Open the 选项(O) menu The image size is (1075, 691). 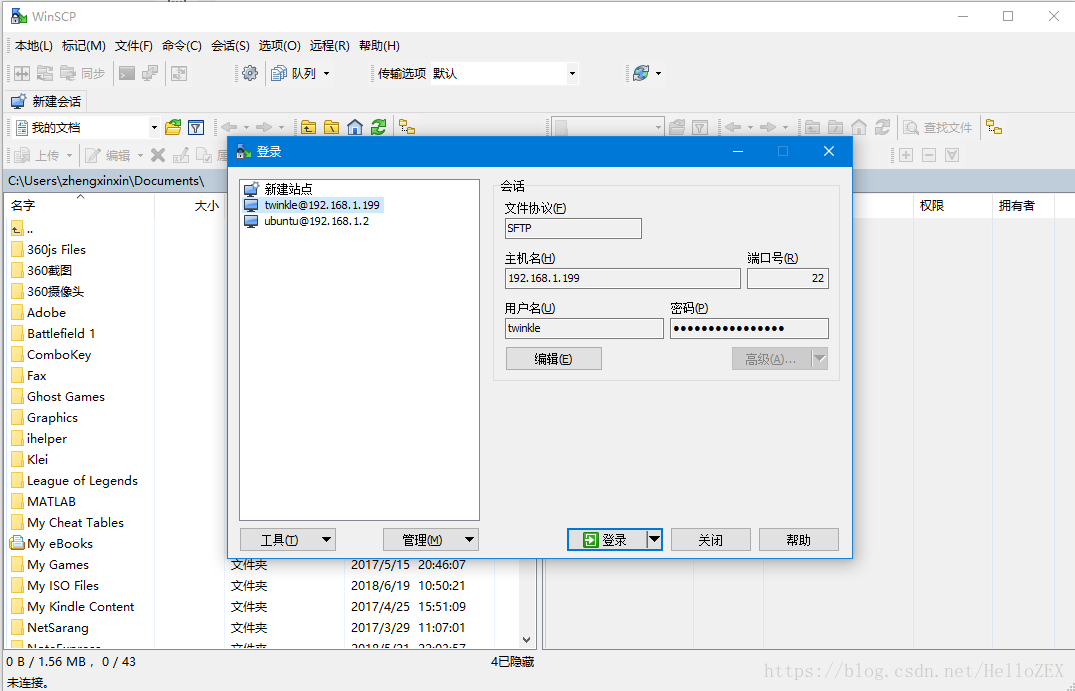pos(280,46)
